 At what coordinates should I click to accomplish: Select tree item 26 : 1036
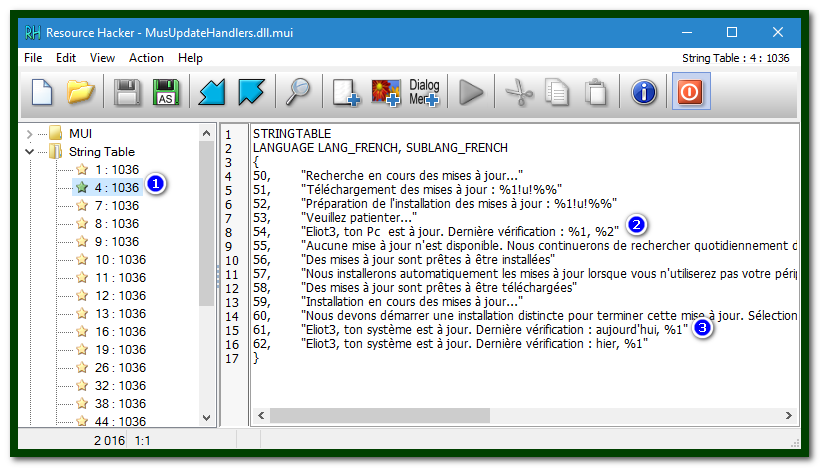pos(120,368)
